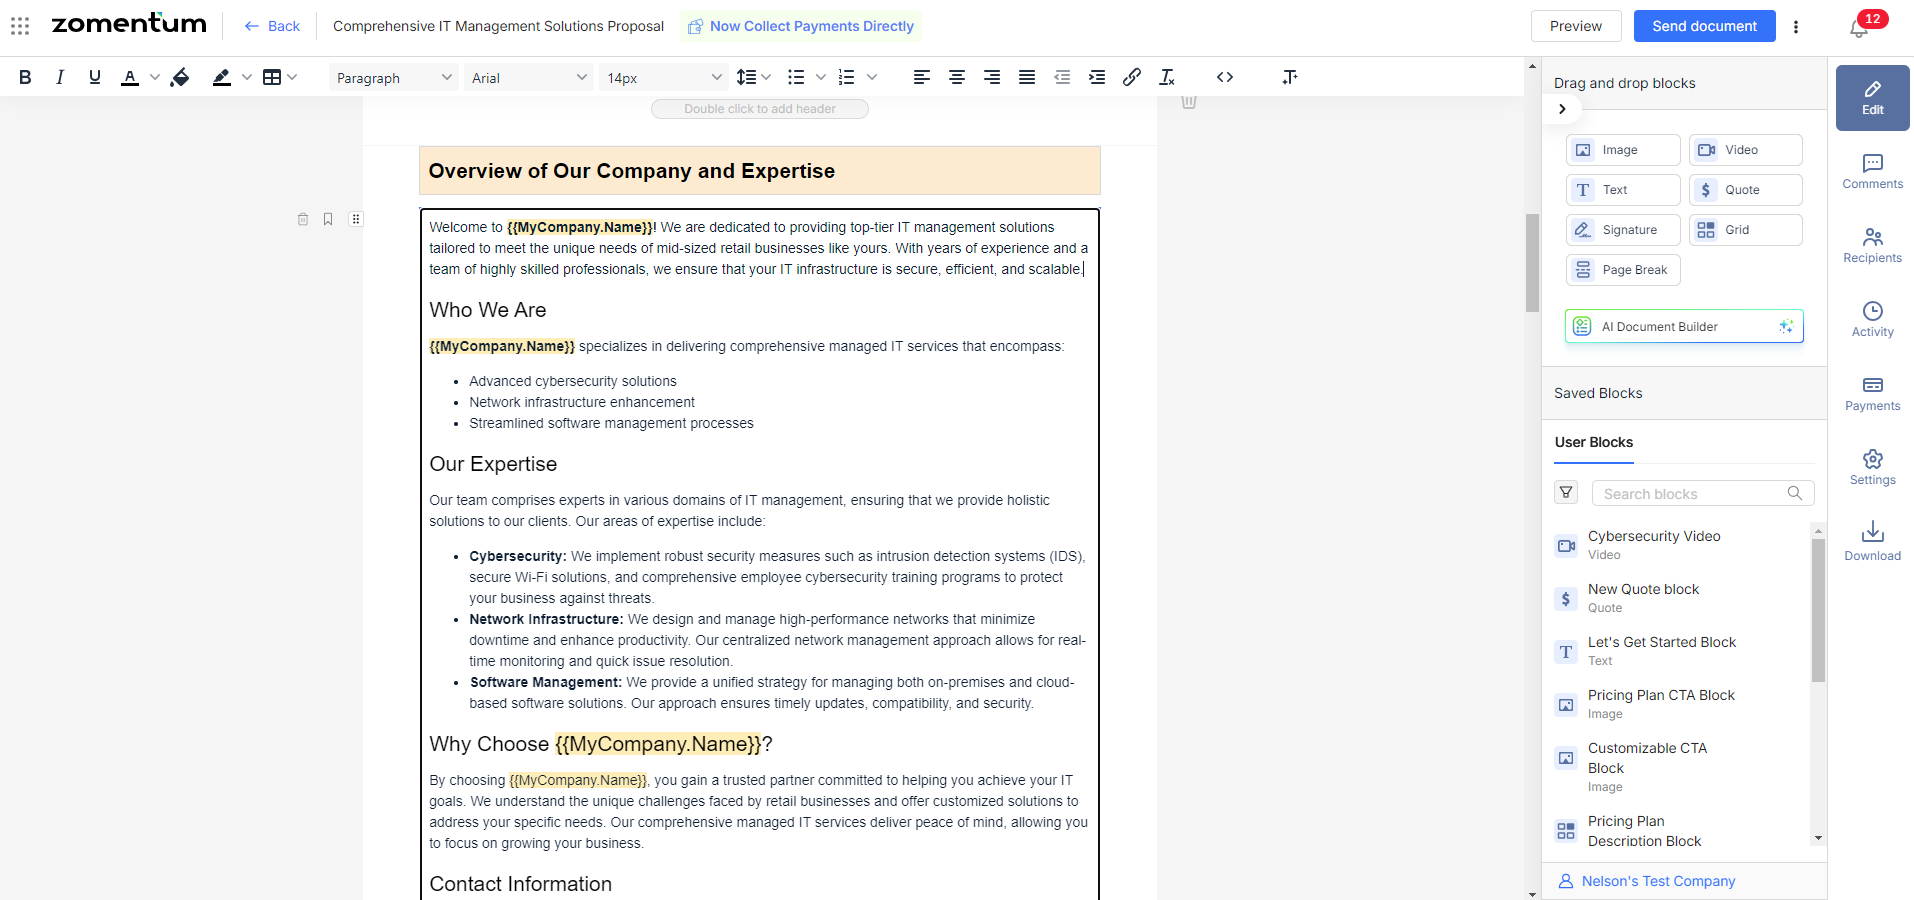Screen dimensions: 1914x900
Task: Insert table from toolbar
Action: pyautogui.click(x=272, y=77)
